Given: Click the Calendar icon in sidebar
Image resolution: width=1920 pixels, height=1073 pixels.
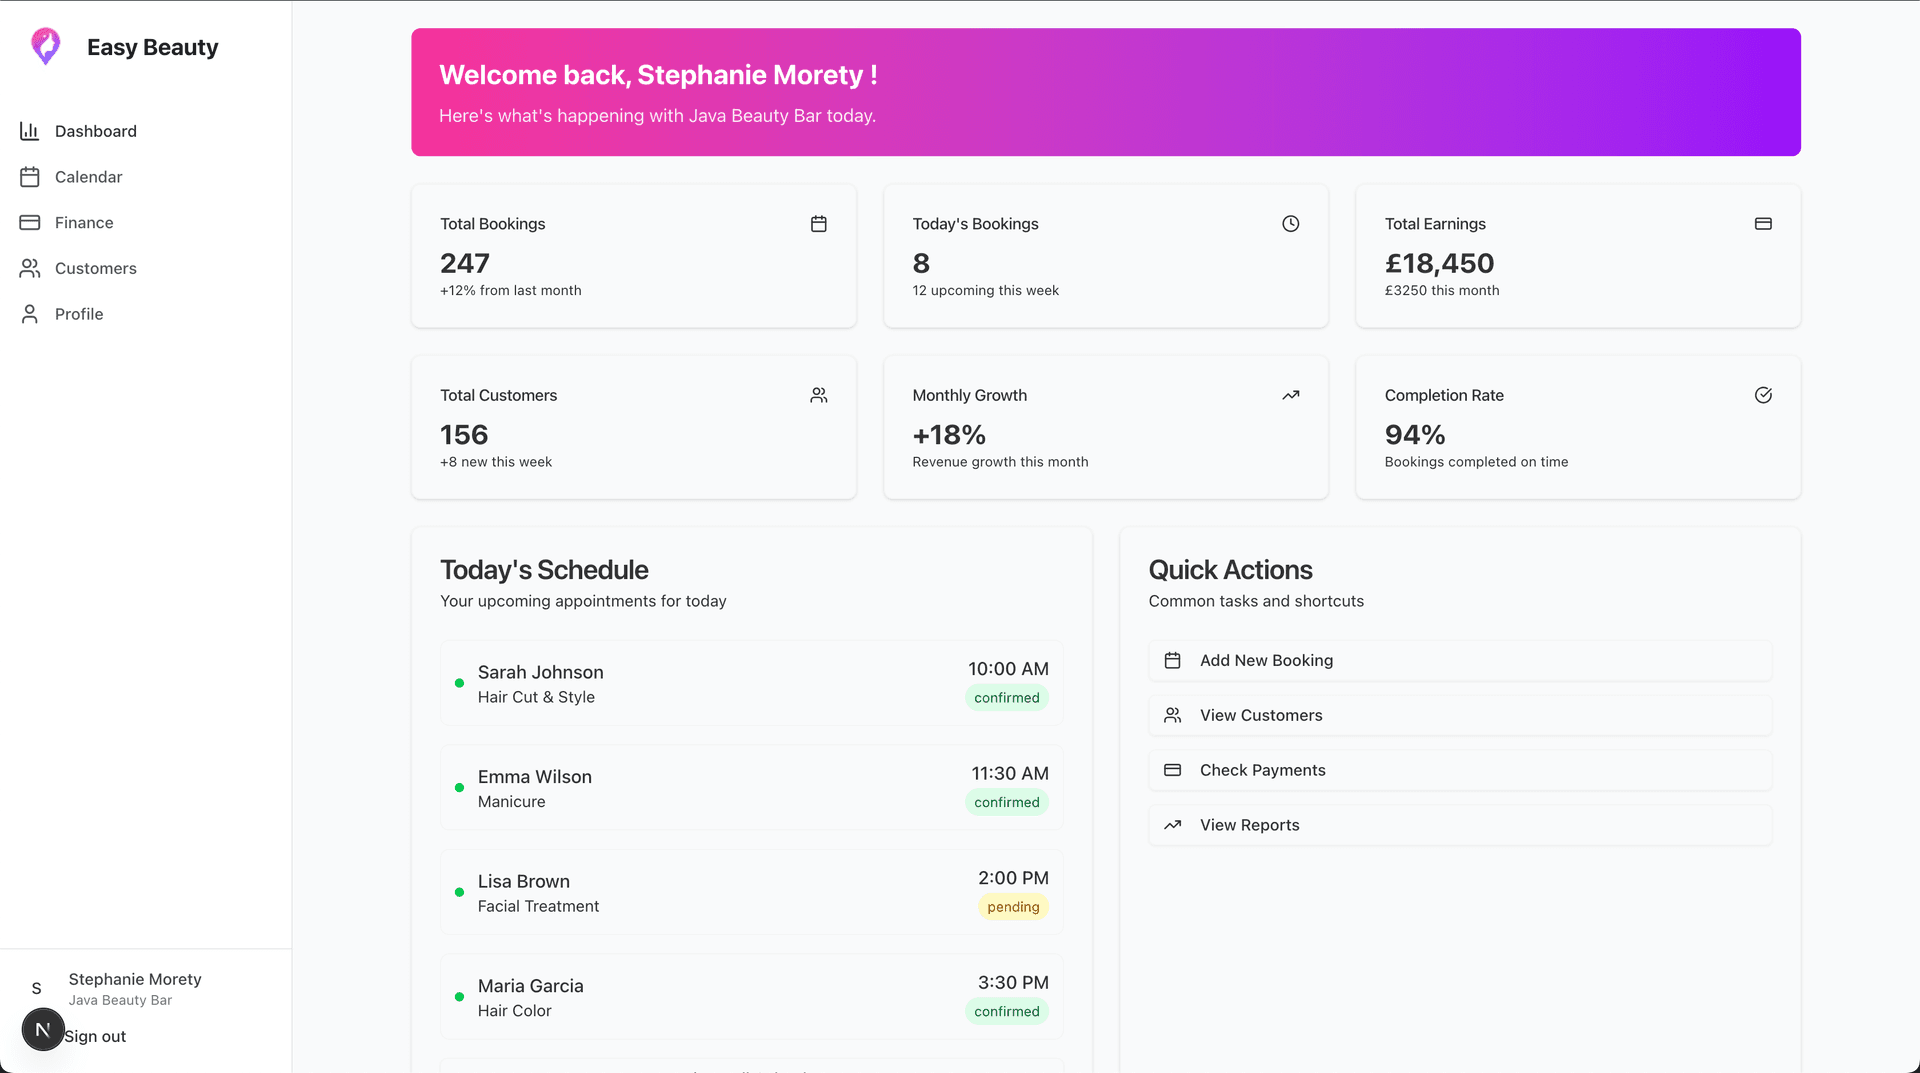Looking at the screenshot, I should 31,176.
